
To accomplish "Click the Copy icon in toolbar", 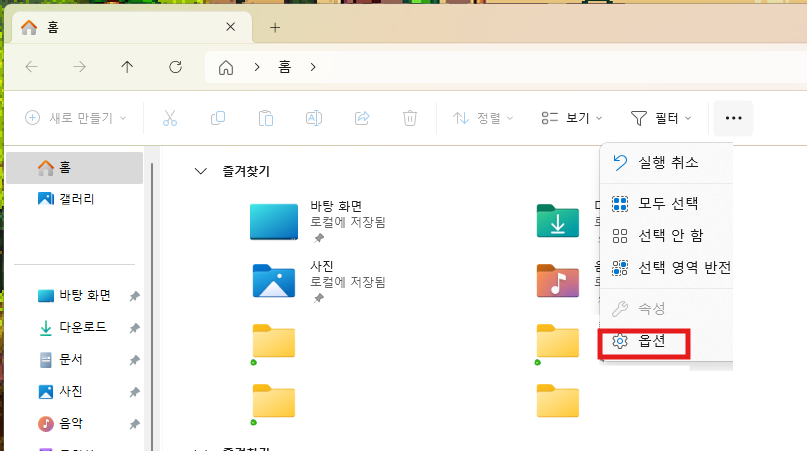I will 218,118.
